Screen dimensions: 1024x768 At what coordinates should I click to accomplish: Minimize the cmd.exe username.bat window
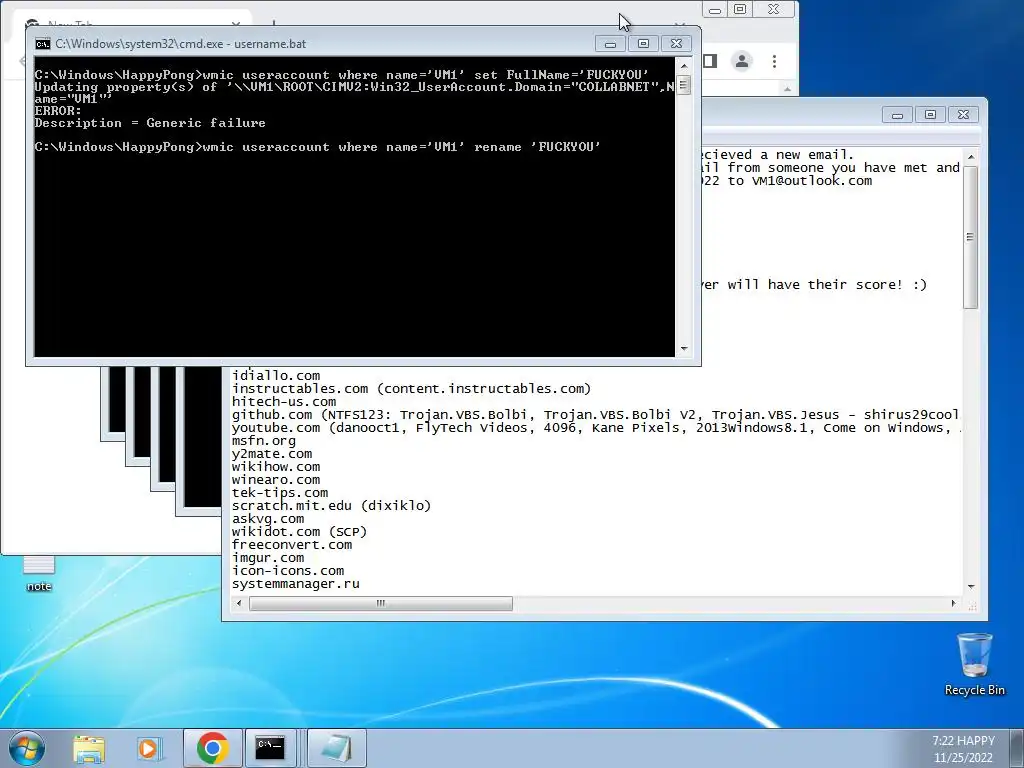[611, 44]
